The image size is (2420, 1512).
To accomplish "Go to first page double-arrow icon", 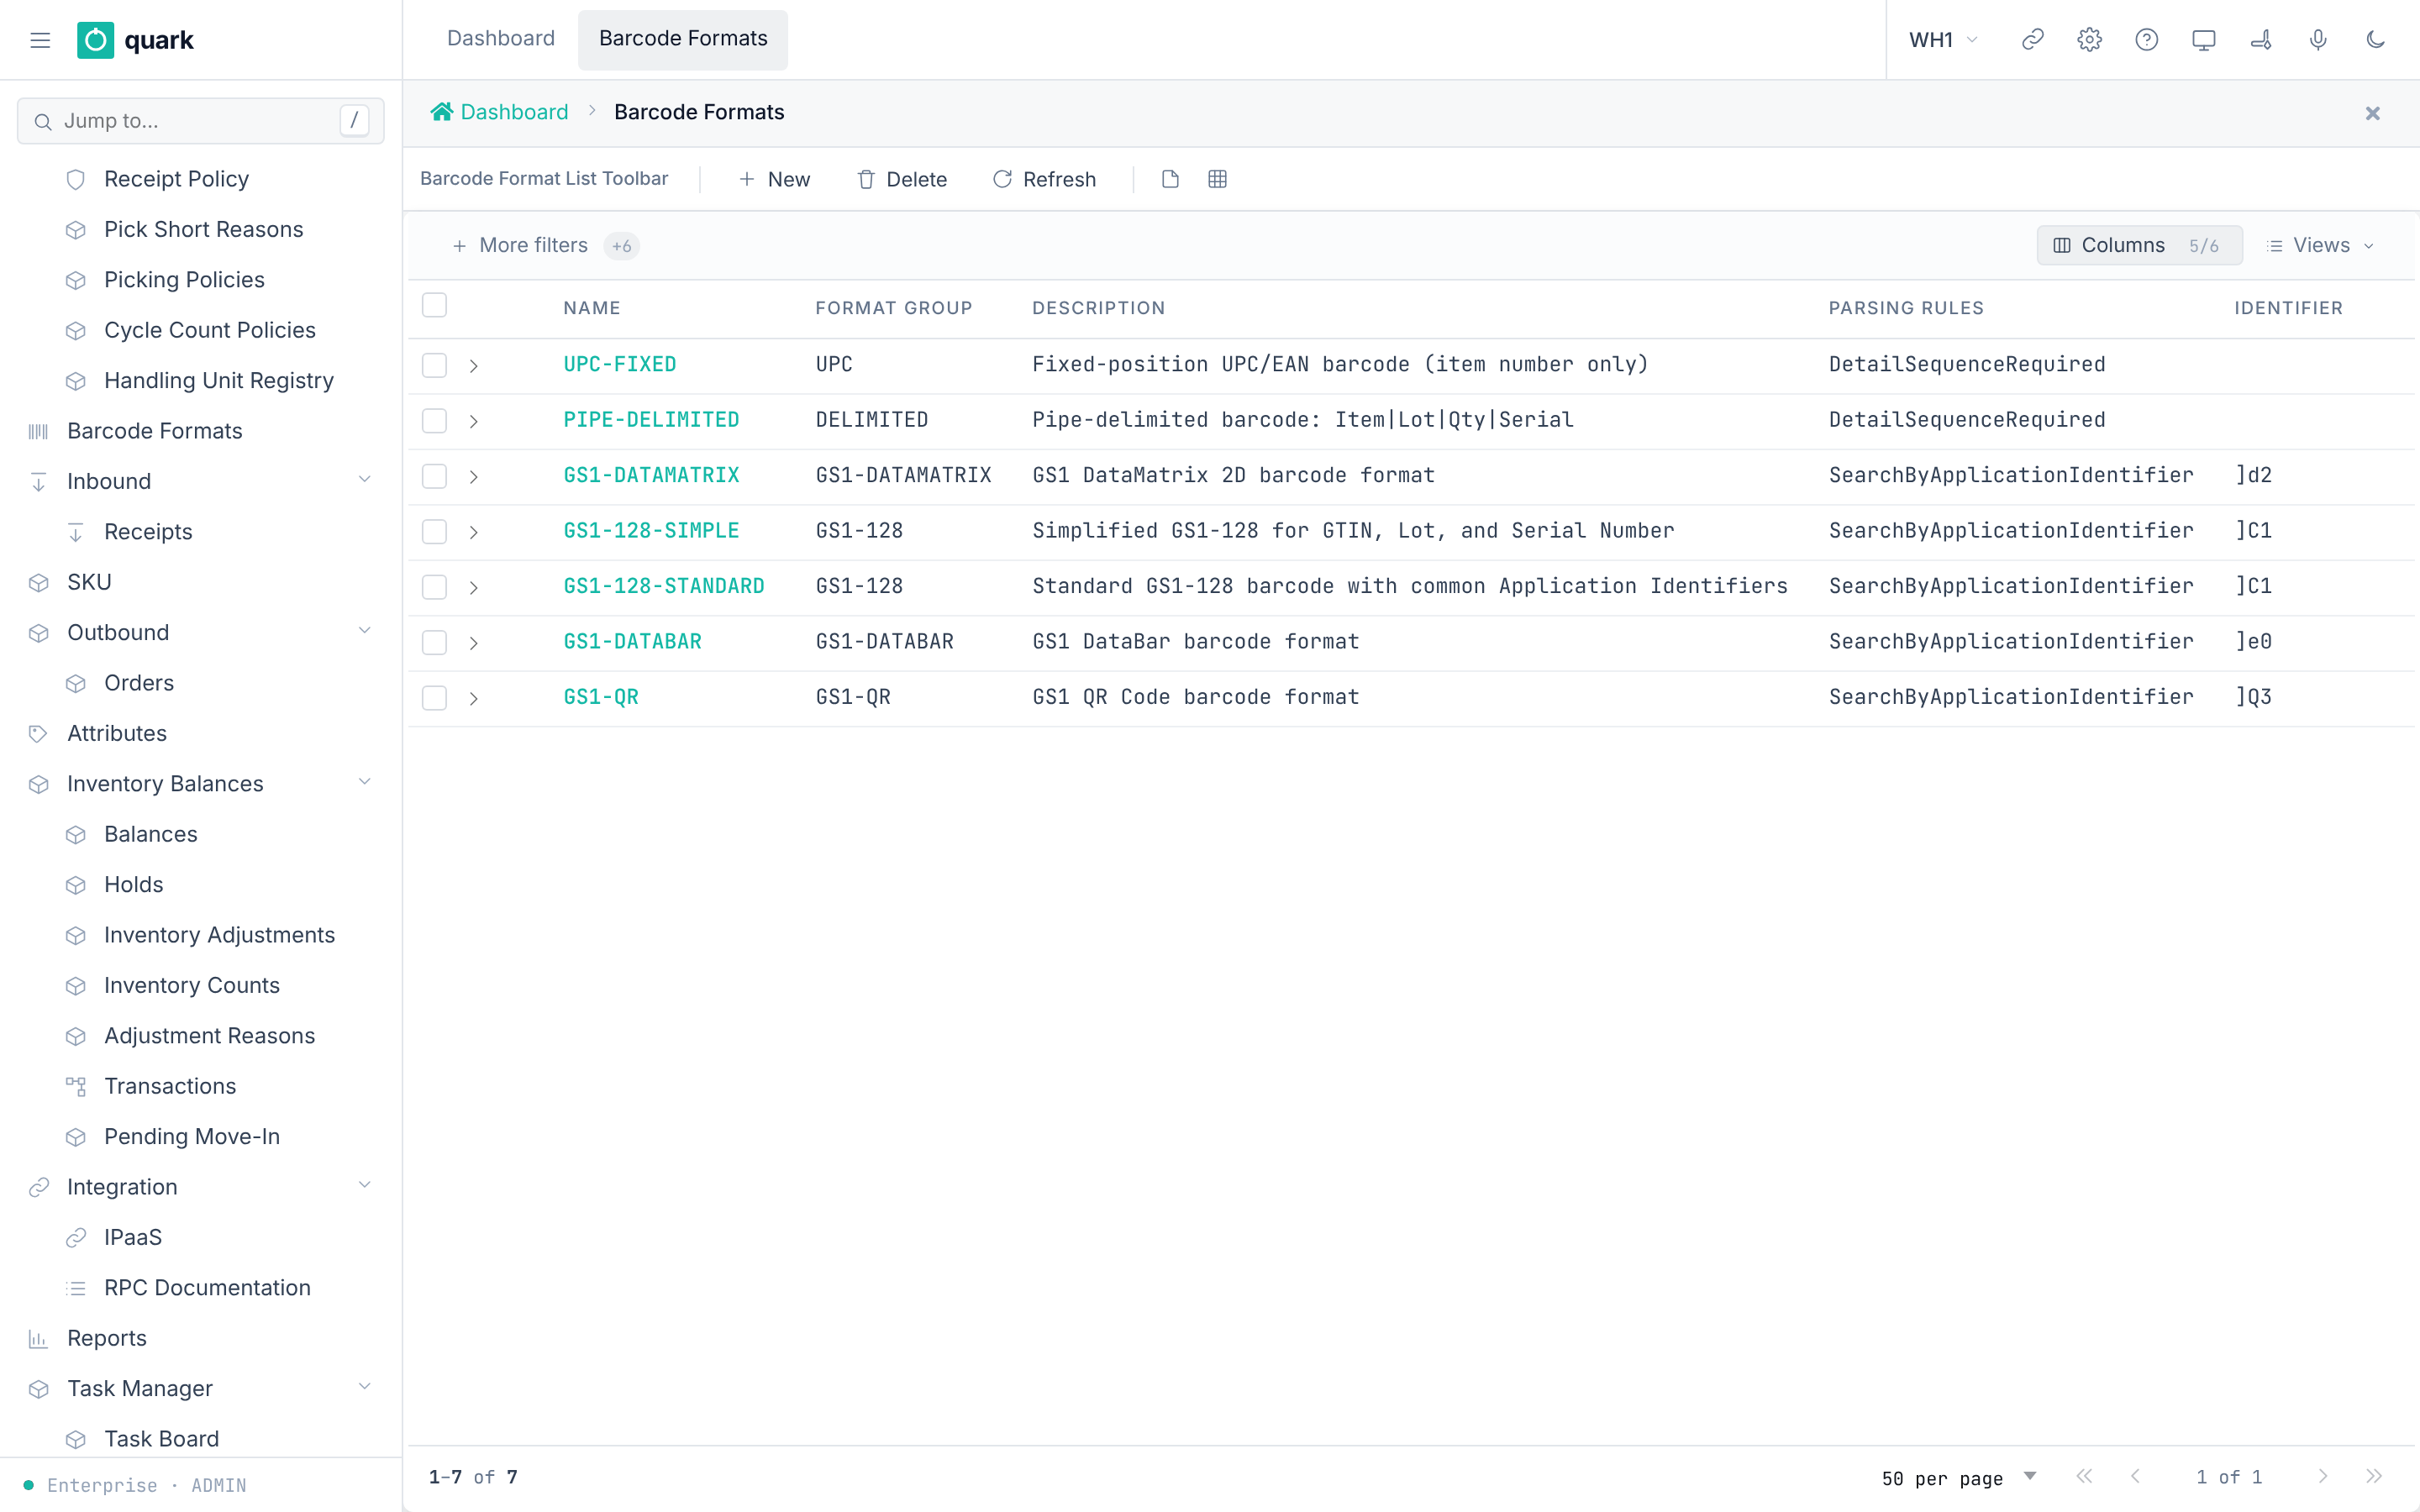I will tap(2084, 1476).
